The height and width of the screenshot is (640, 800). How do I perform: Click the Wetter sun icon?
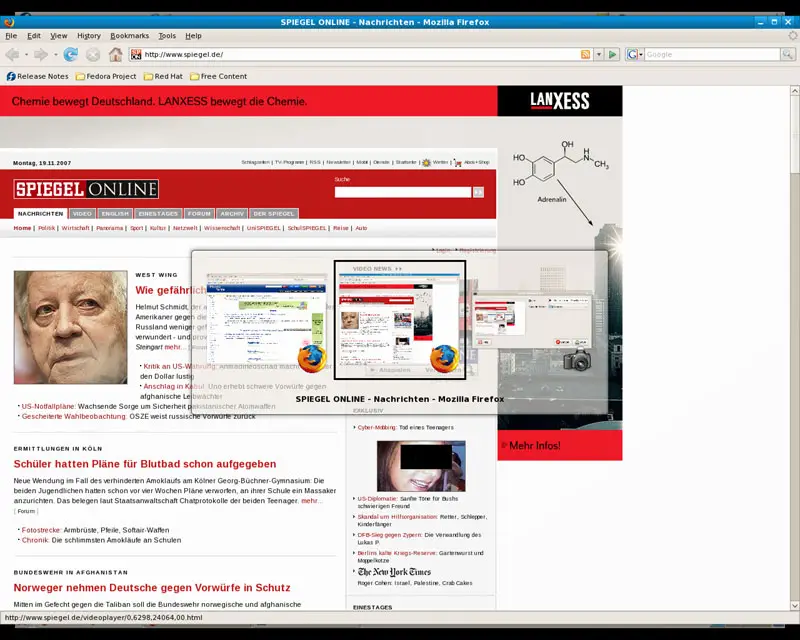point(427,162)
